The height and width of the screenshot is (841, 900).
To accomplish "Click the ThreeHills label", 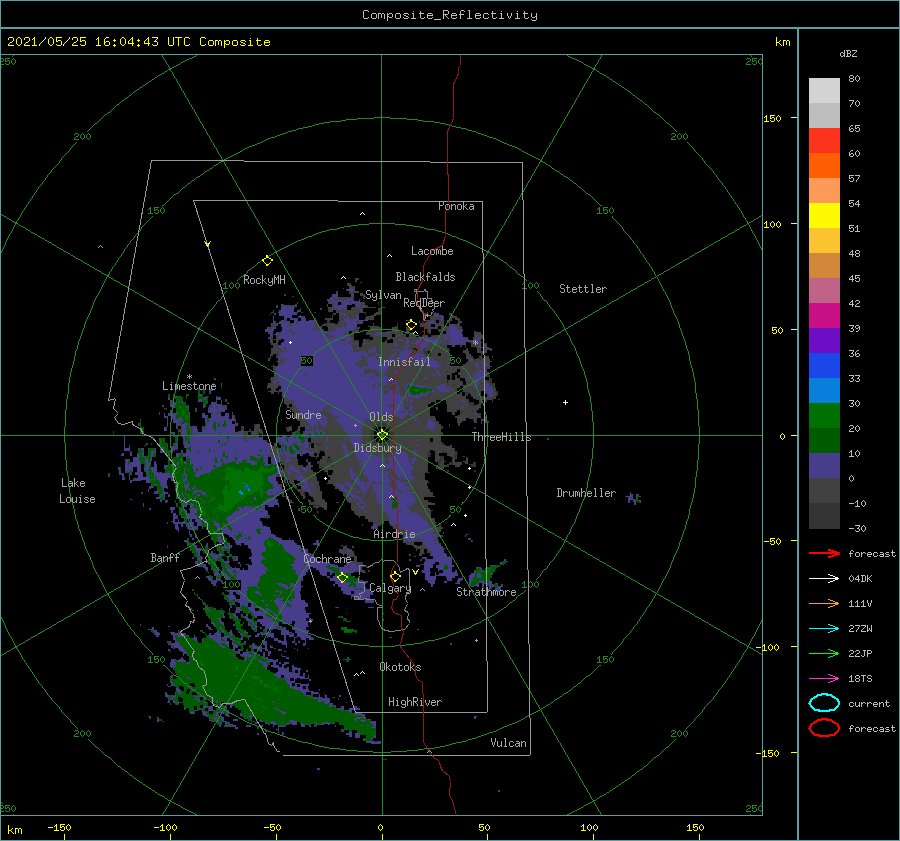I will tap(502, 437).
